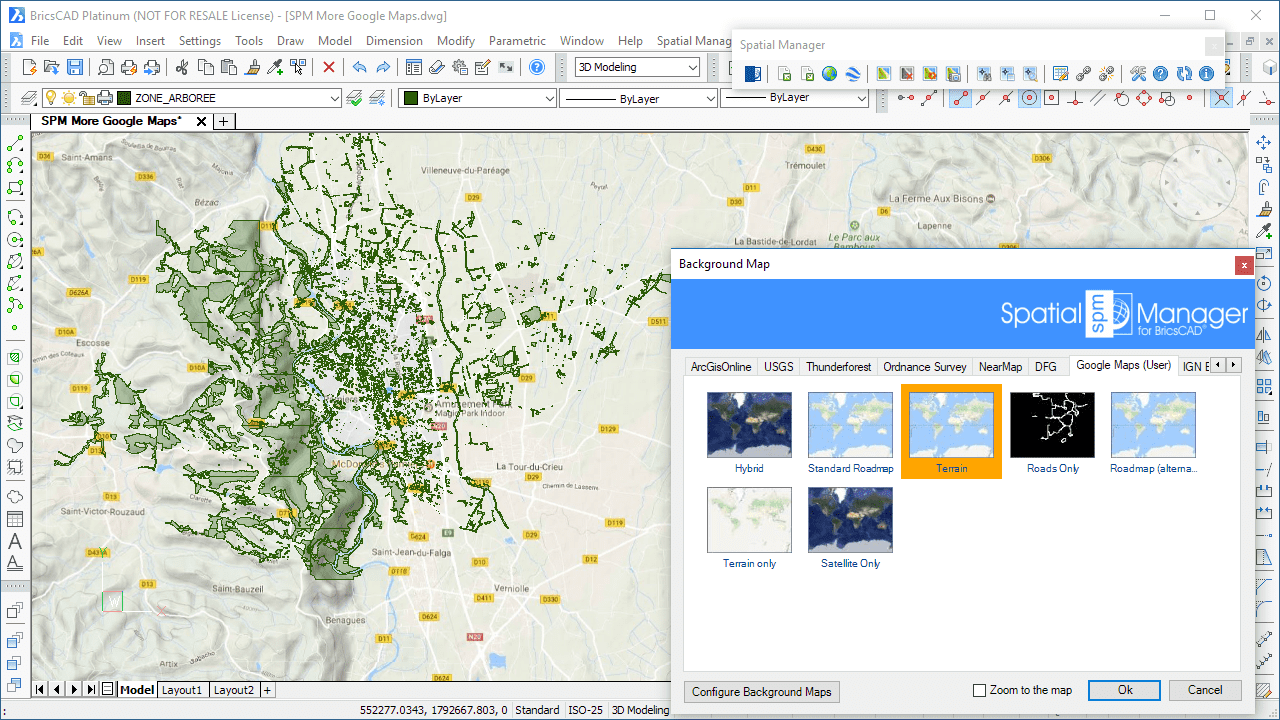Viewport: 1280px width, 720px height.
Task: Switch to the Thunderforest tab
Action: tap(839, 367)
